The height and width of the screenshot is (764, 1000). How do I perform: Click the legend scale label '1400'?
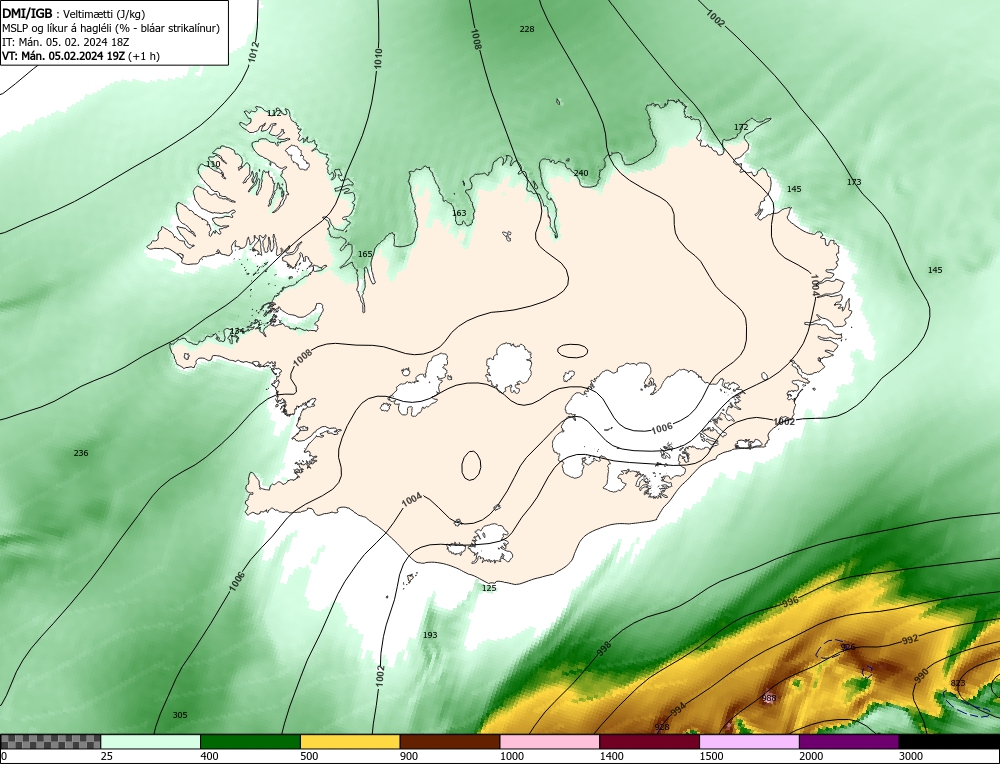[612, 756]
